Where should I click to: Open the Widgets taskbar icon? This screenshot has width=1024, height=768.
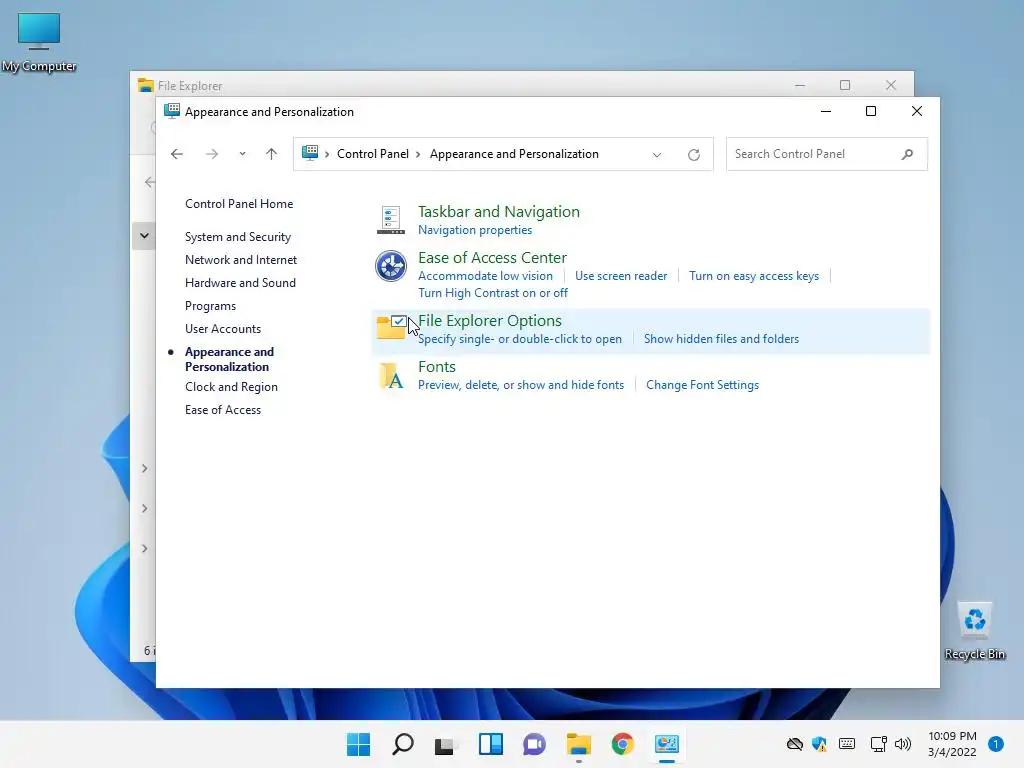pyautogui.click(x=490, y=744)
